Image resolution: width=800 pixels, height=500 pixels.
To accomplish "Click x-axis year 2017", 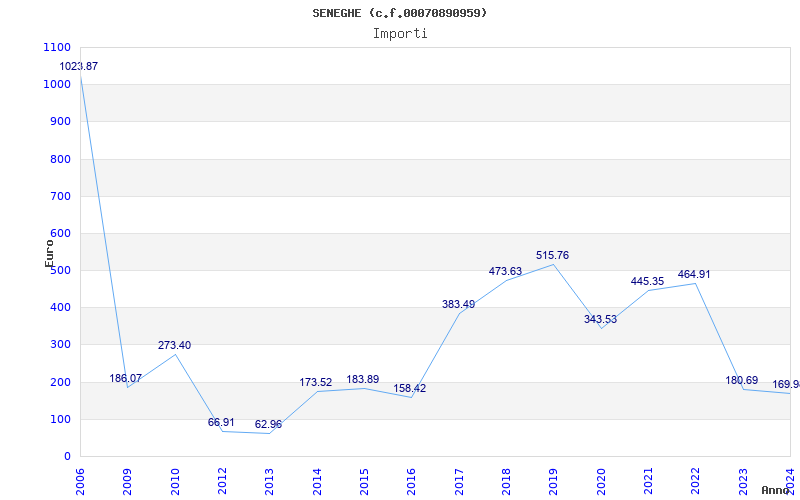I will [459, 482].
